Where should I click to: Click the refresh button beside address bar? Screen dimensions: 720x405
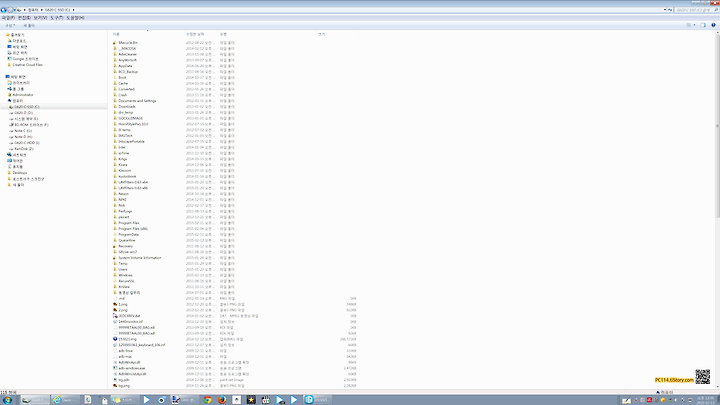[x=670, y=10]
